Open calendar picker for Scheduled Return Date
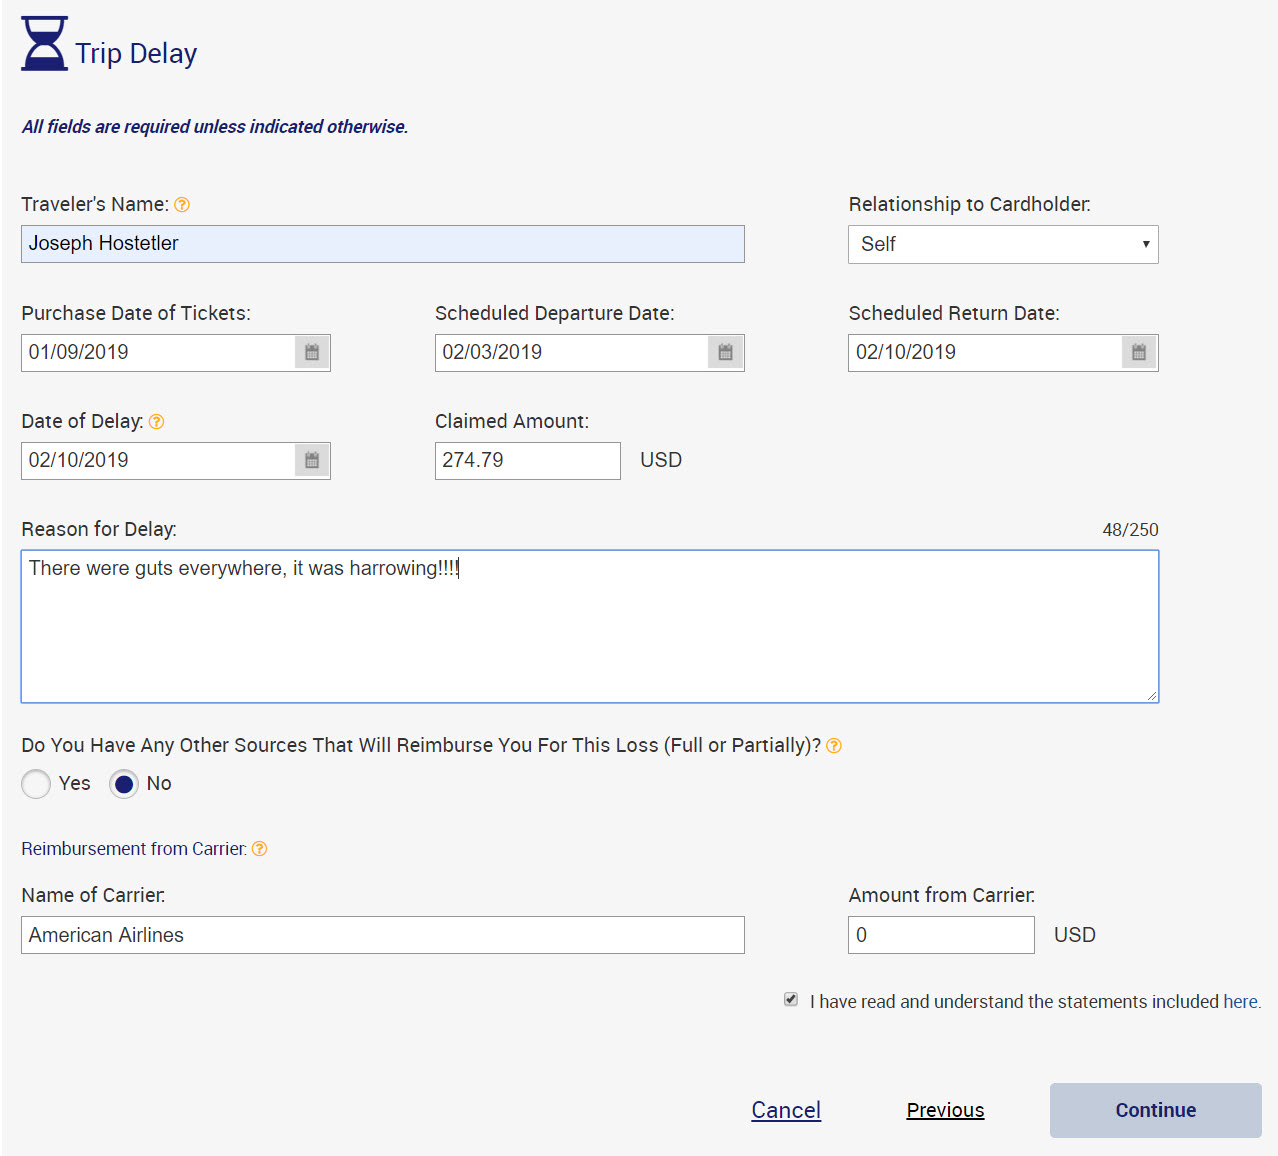1278x1156 pixels. (x=1138, y=352)
